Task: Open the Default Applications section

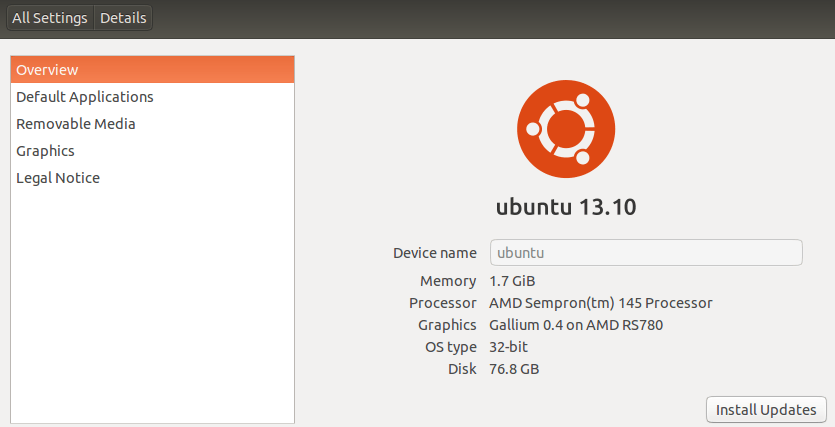Action: pyautogui.click(x=85, y=97)
